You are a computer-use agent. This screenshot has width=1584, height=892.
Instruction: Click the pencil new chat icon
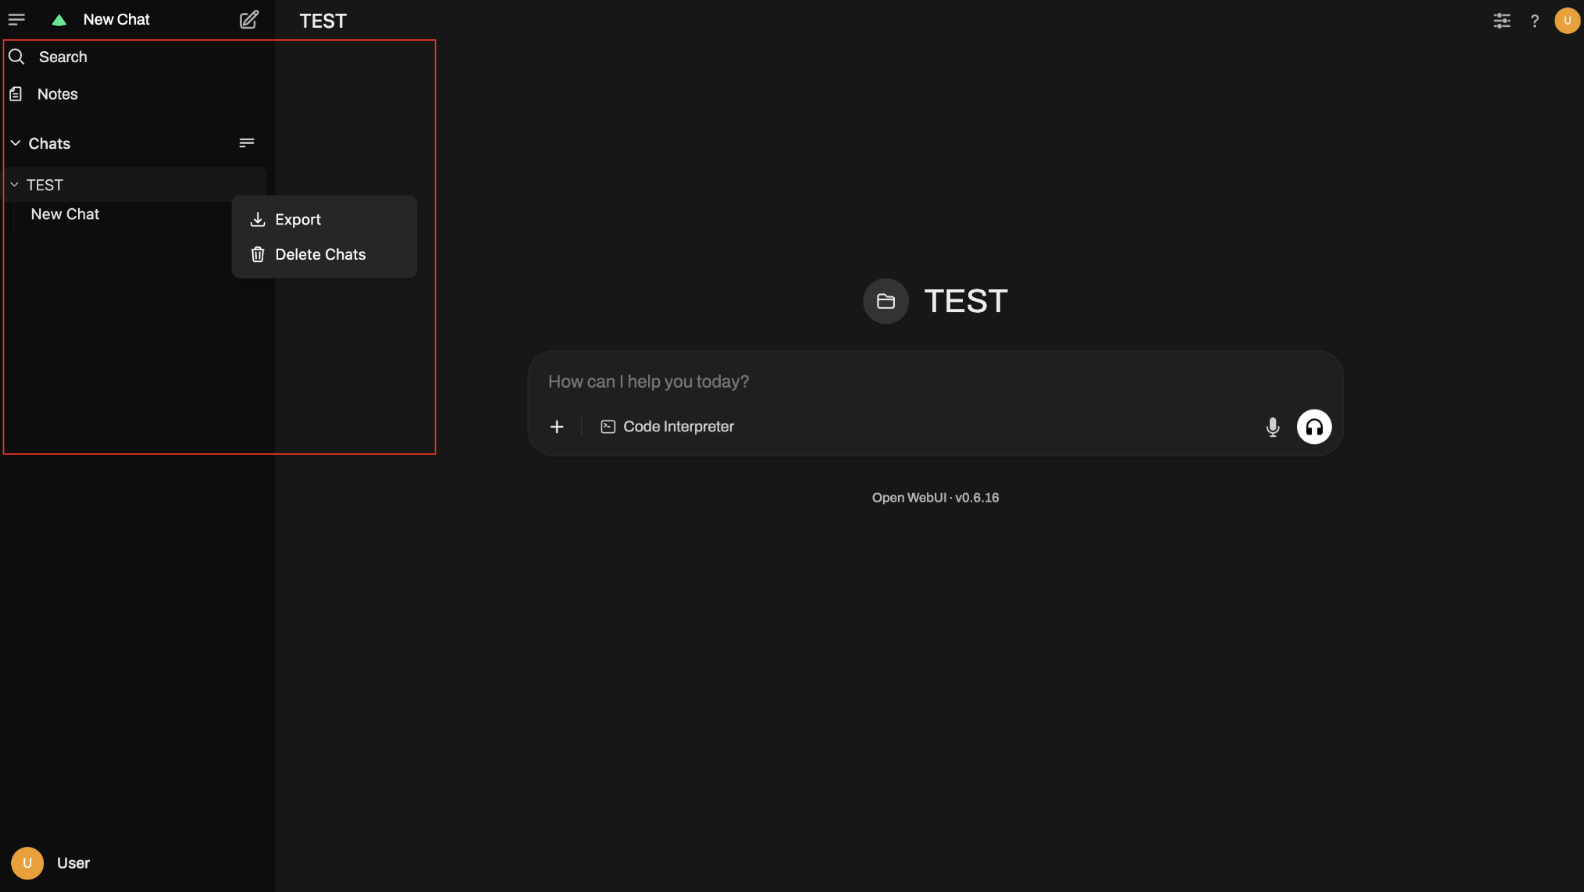(249, 20)
